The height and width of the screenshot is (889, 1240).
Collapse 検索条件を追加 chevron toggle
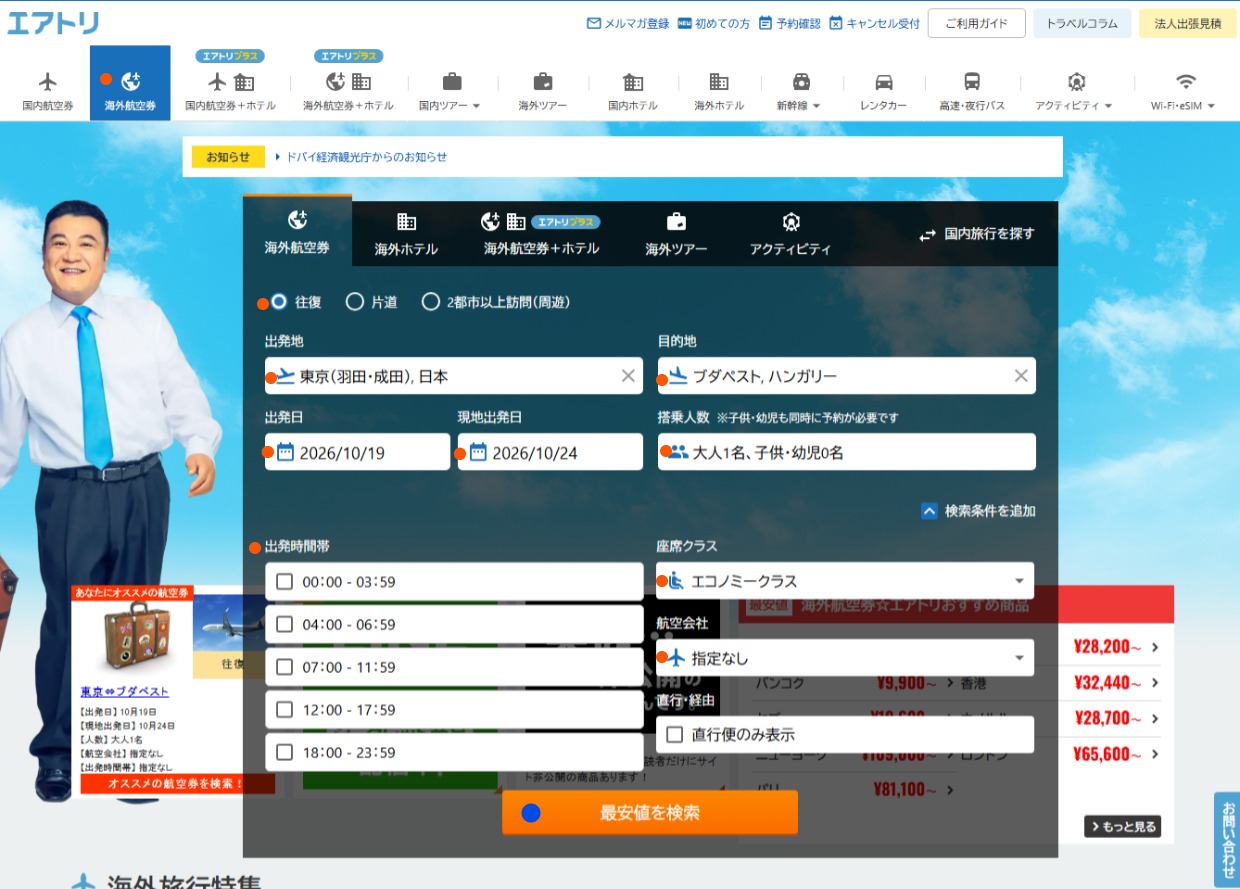click(929, 511)
